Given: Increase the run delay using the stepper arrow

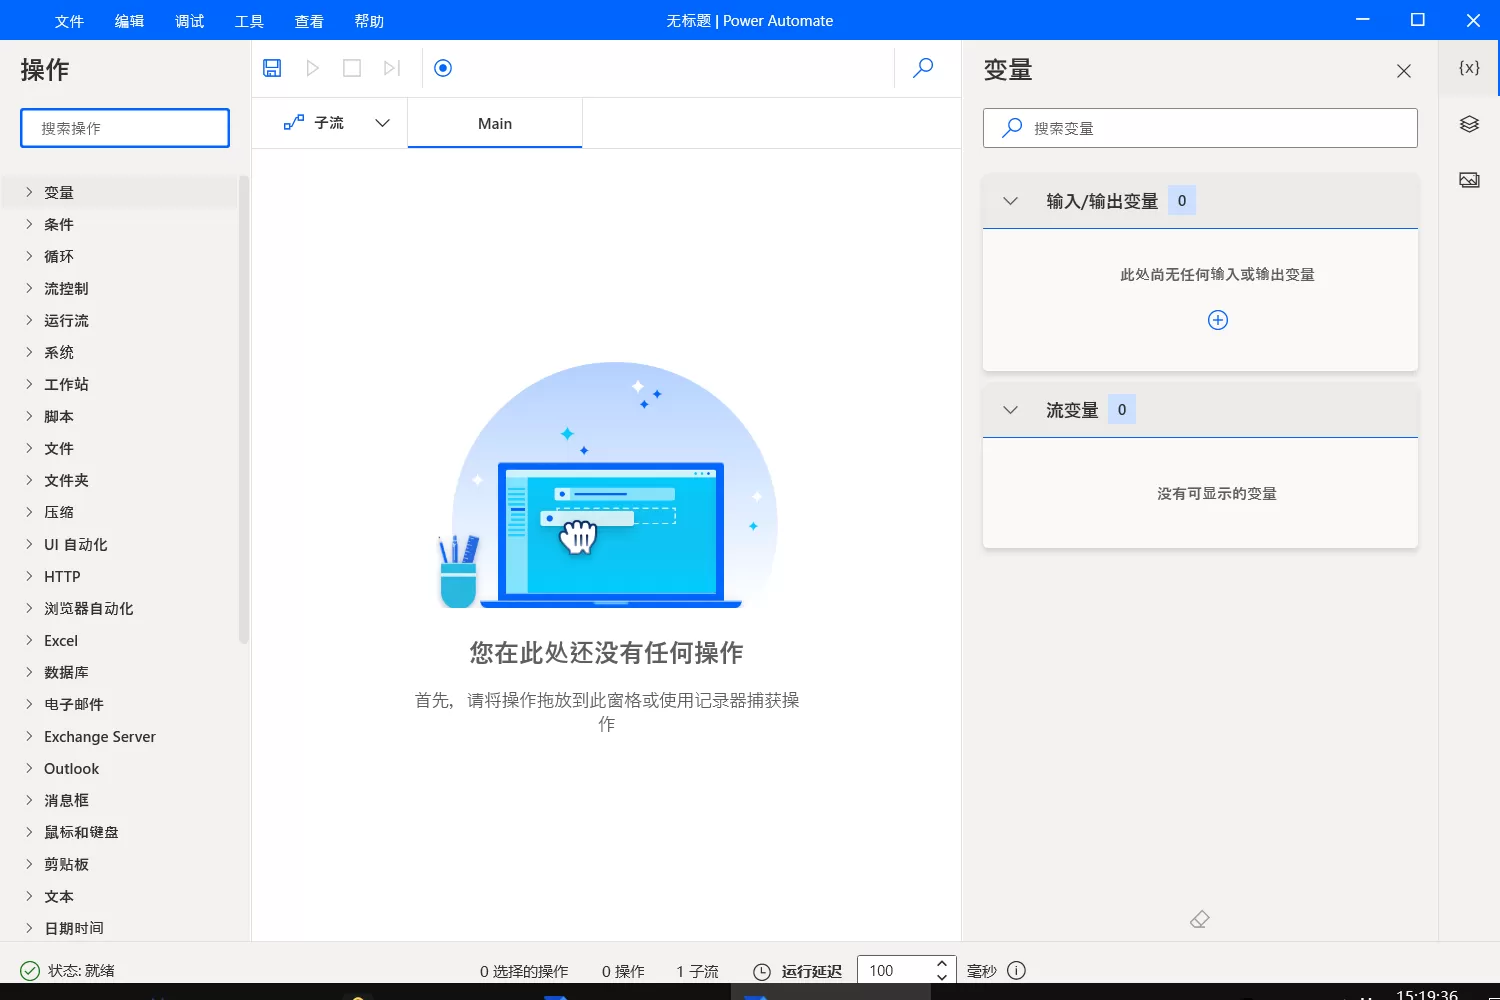Looking at the screenshot, I should 941,963.
